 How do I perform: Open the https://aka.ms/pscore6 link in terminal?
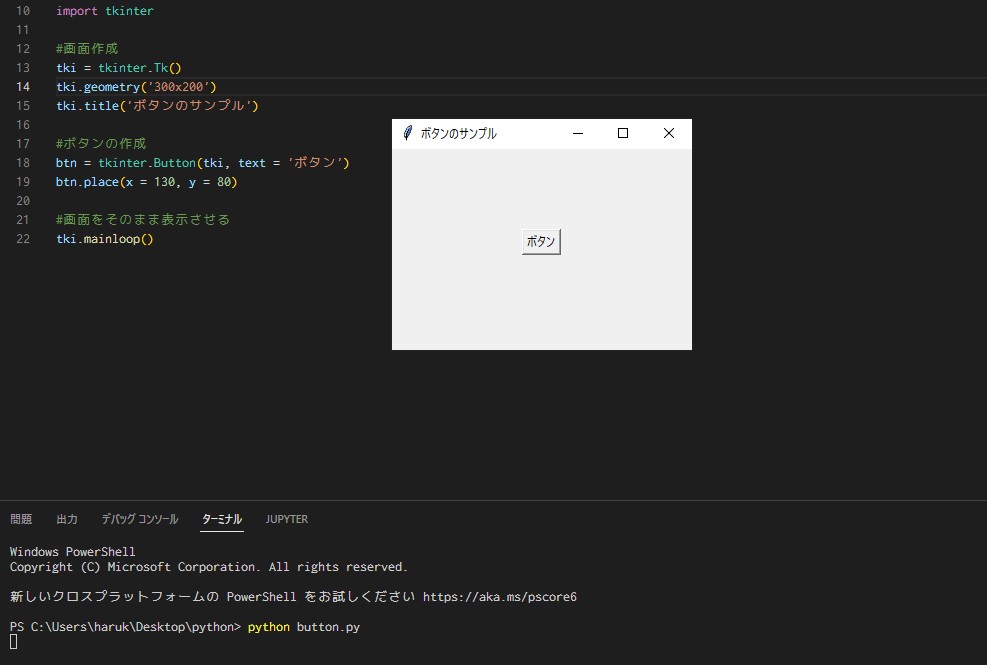coord(500,596)
